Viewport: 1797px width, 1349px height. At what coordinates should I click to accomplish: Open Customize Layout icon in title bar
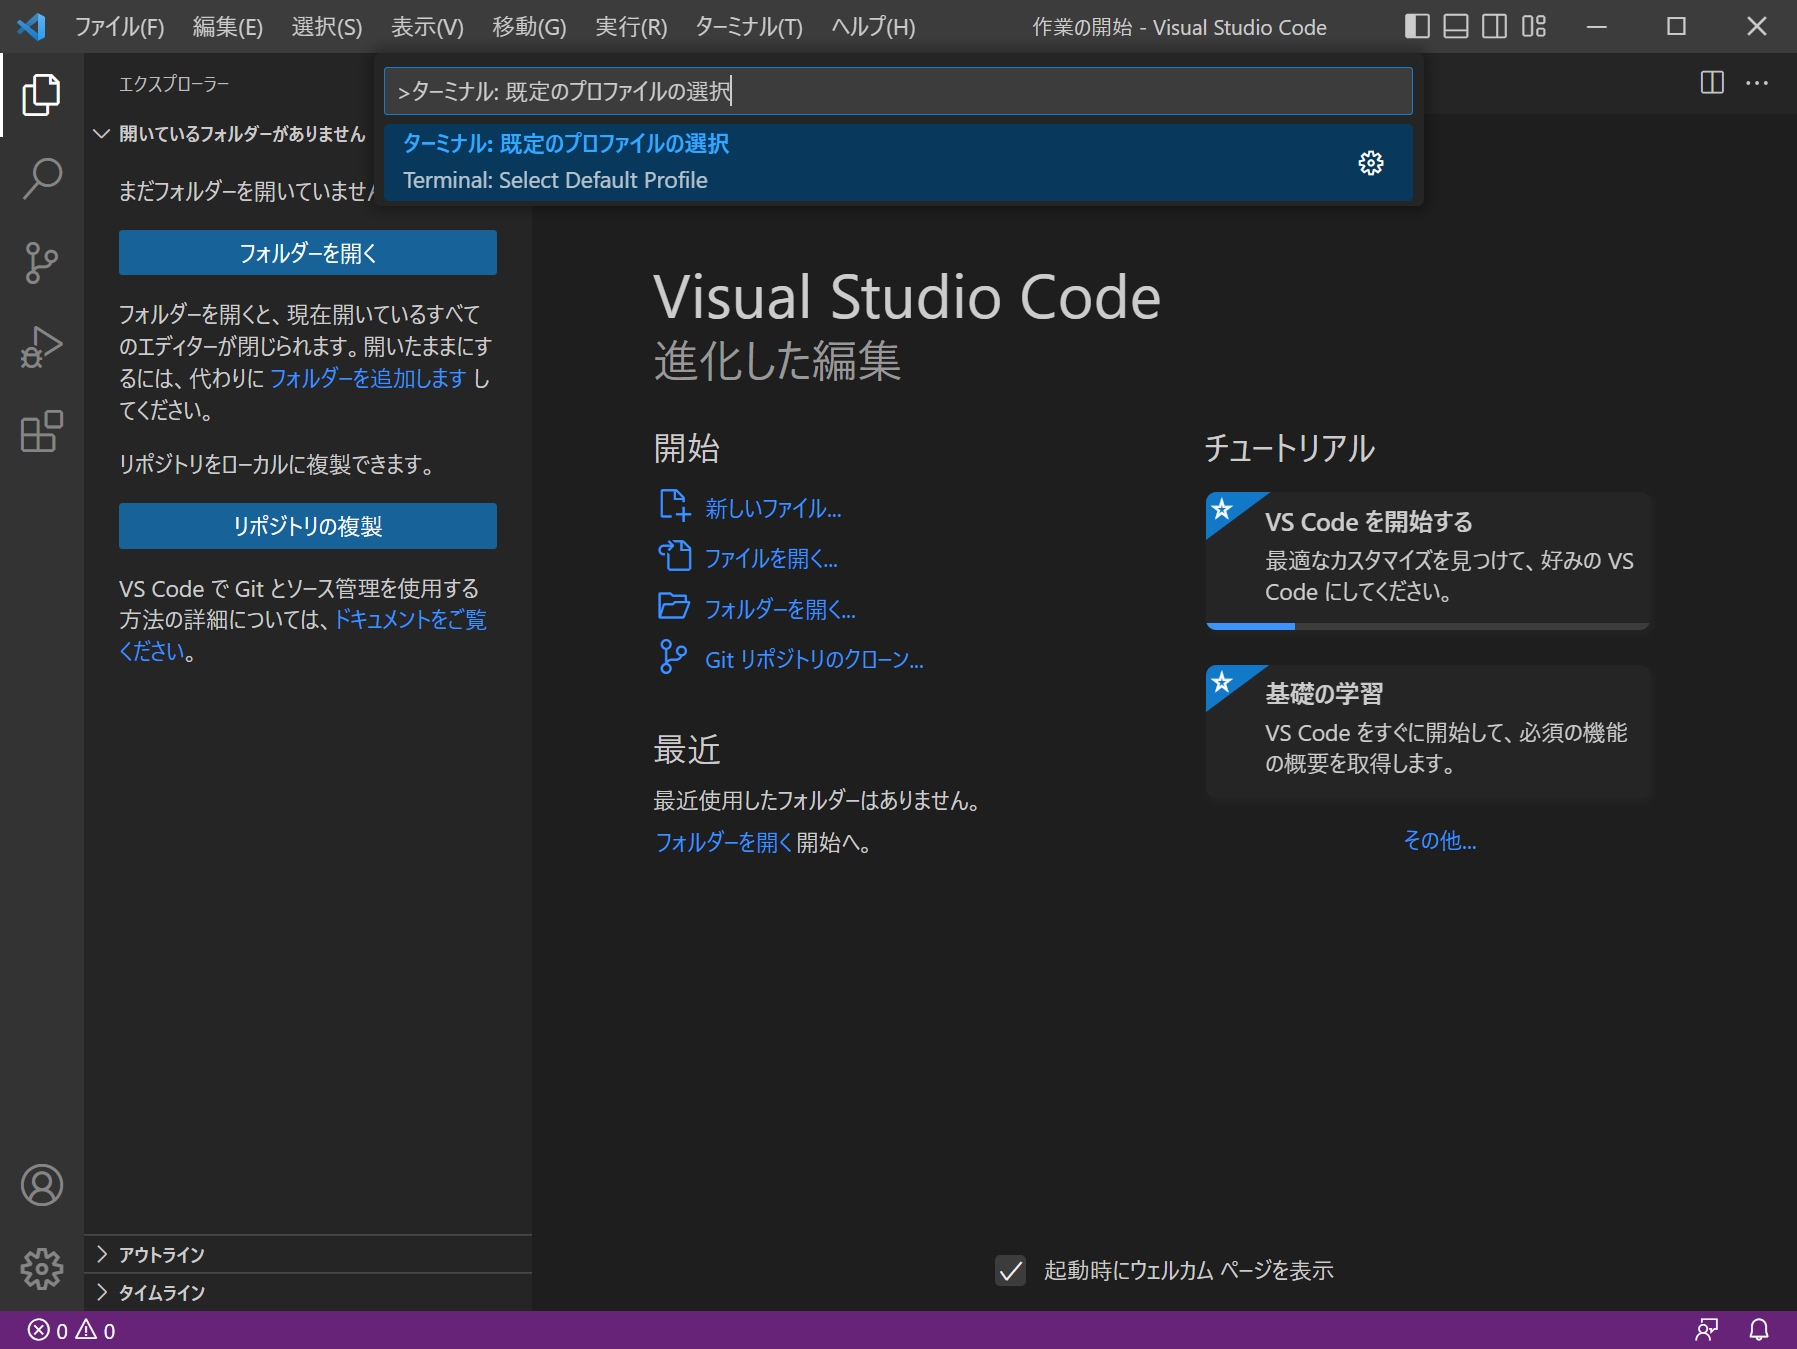(1533, 26)
